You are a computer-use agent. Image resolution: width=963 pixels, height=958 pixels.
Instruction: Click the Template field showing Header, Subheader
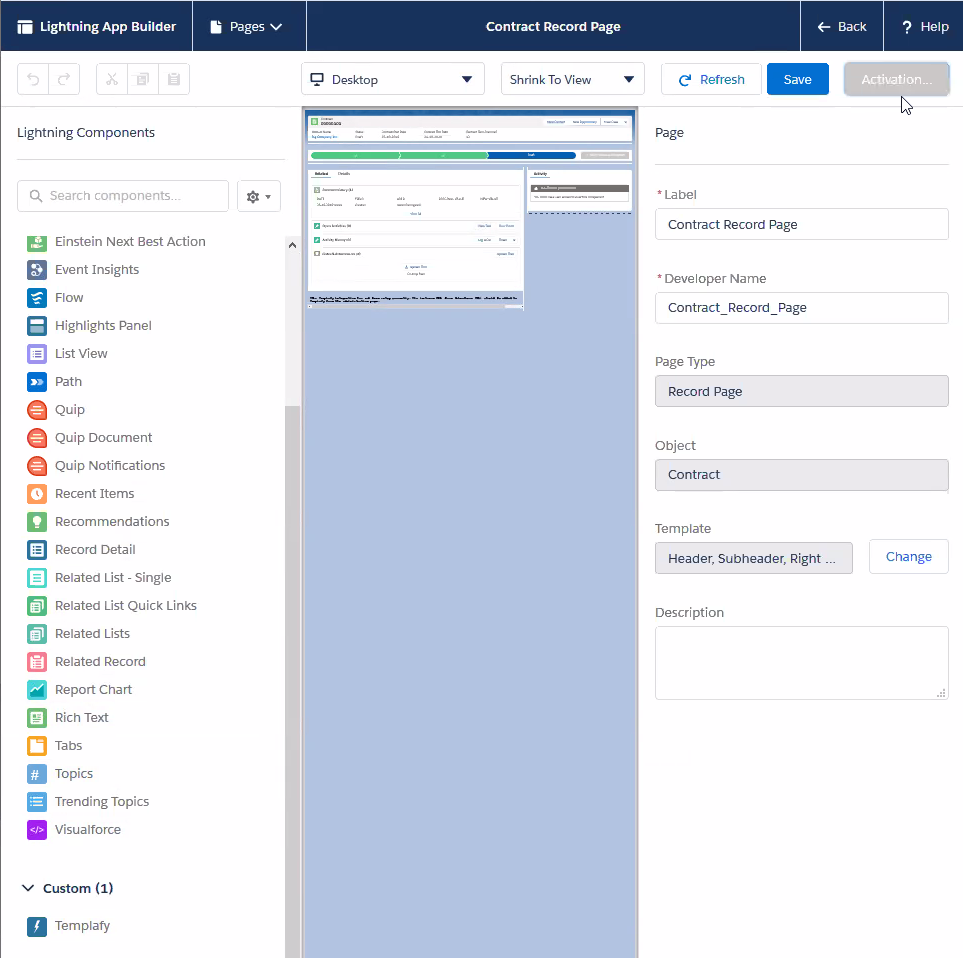coord(754,558)
